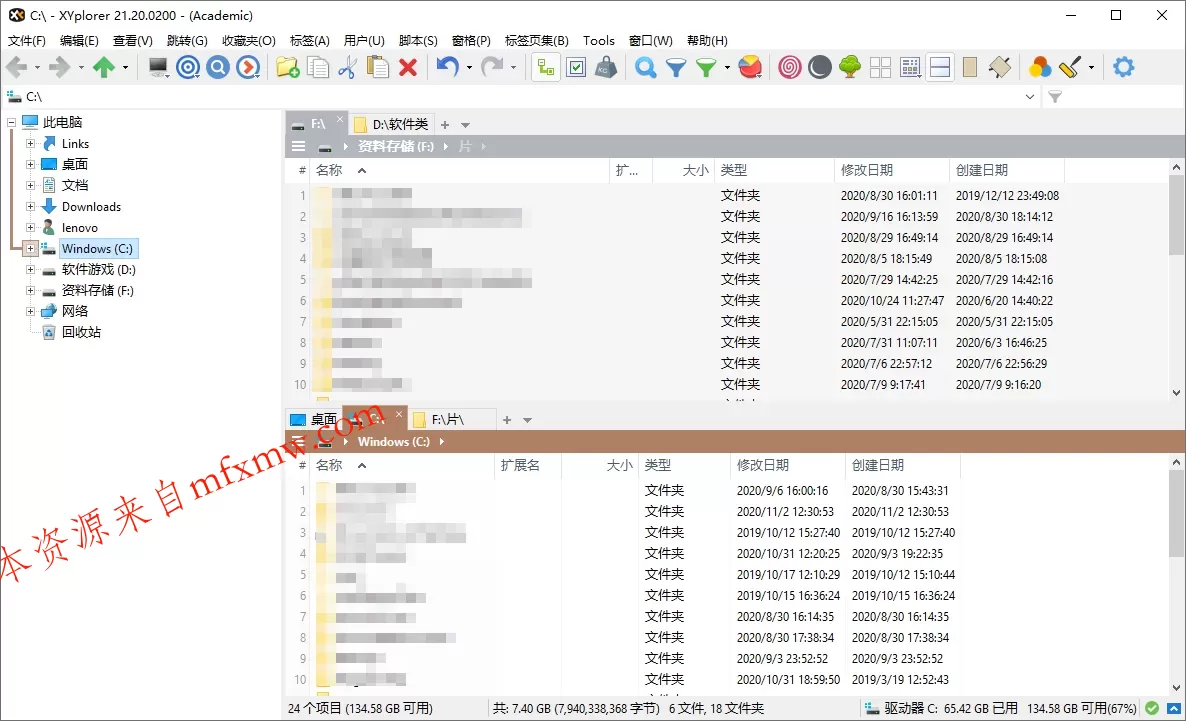Image resolution: width=1186 pixels, height=721 pixels.
Task: Toggle the selection checkbox mode icon
Action: tap(576, 67)
